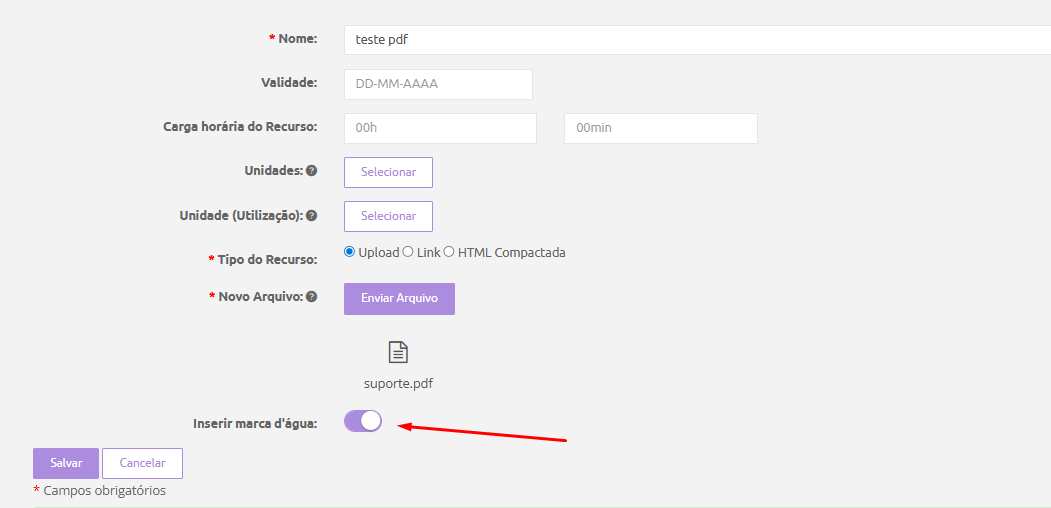
Task: Toggle the Inserir marca d'água switch
Action: tap(363, 421)
